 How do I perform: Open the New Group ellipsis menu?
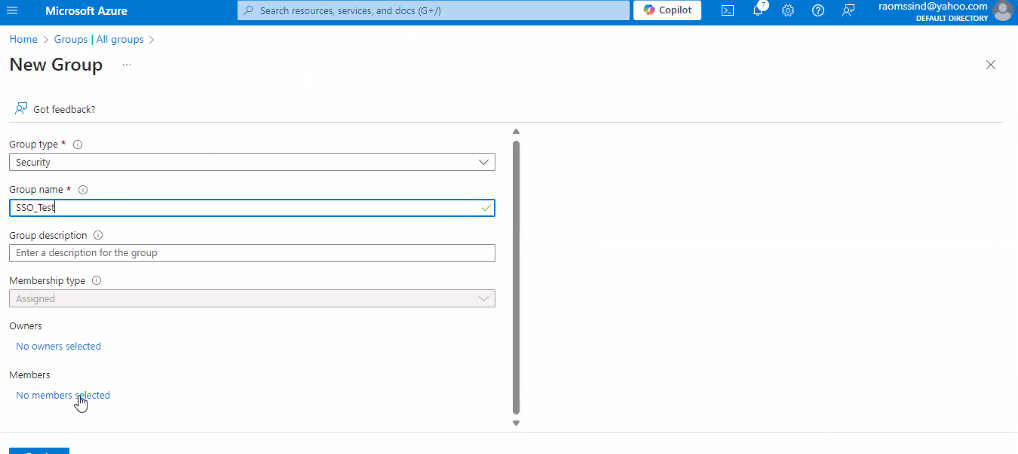(127, 65)
